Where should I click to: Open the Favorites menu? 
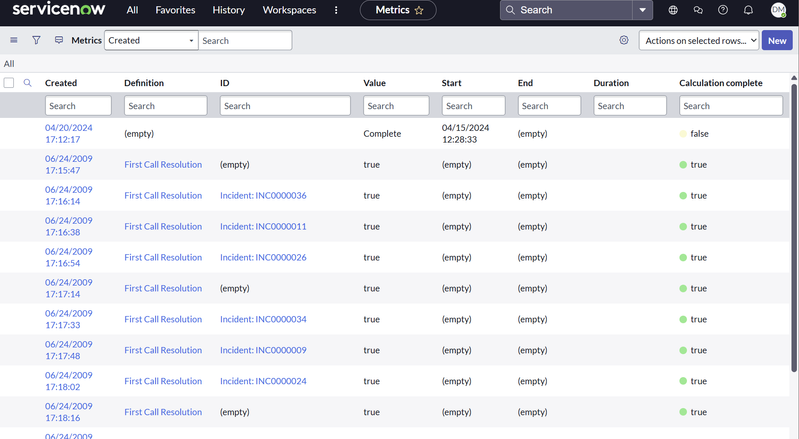point(175,10)
